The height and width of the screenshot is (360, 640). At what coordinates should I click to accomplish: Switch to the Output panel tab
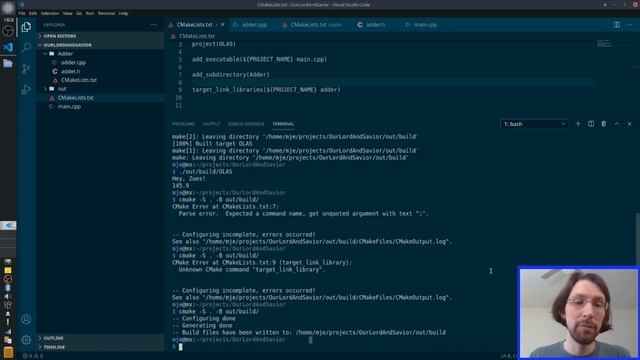211,124
